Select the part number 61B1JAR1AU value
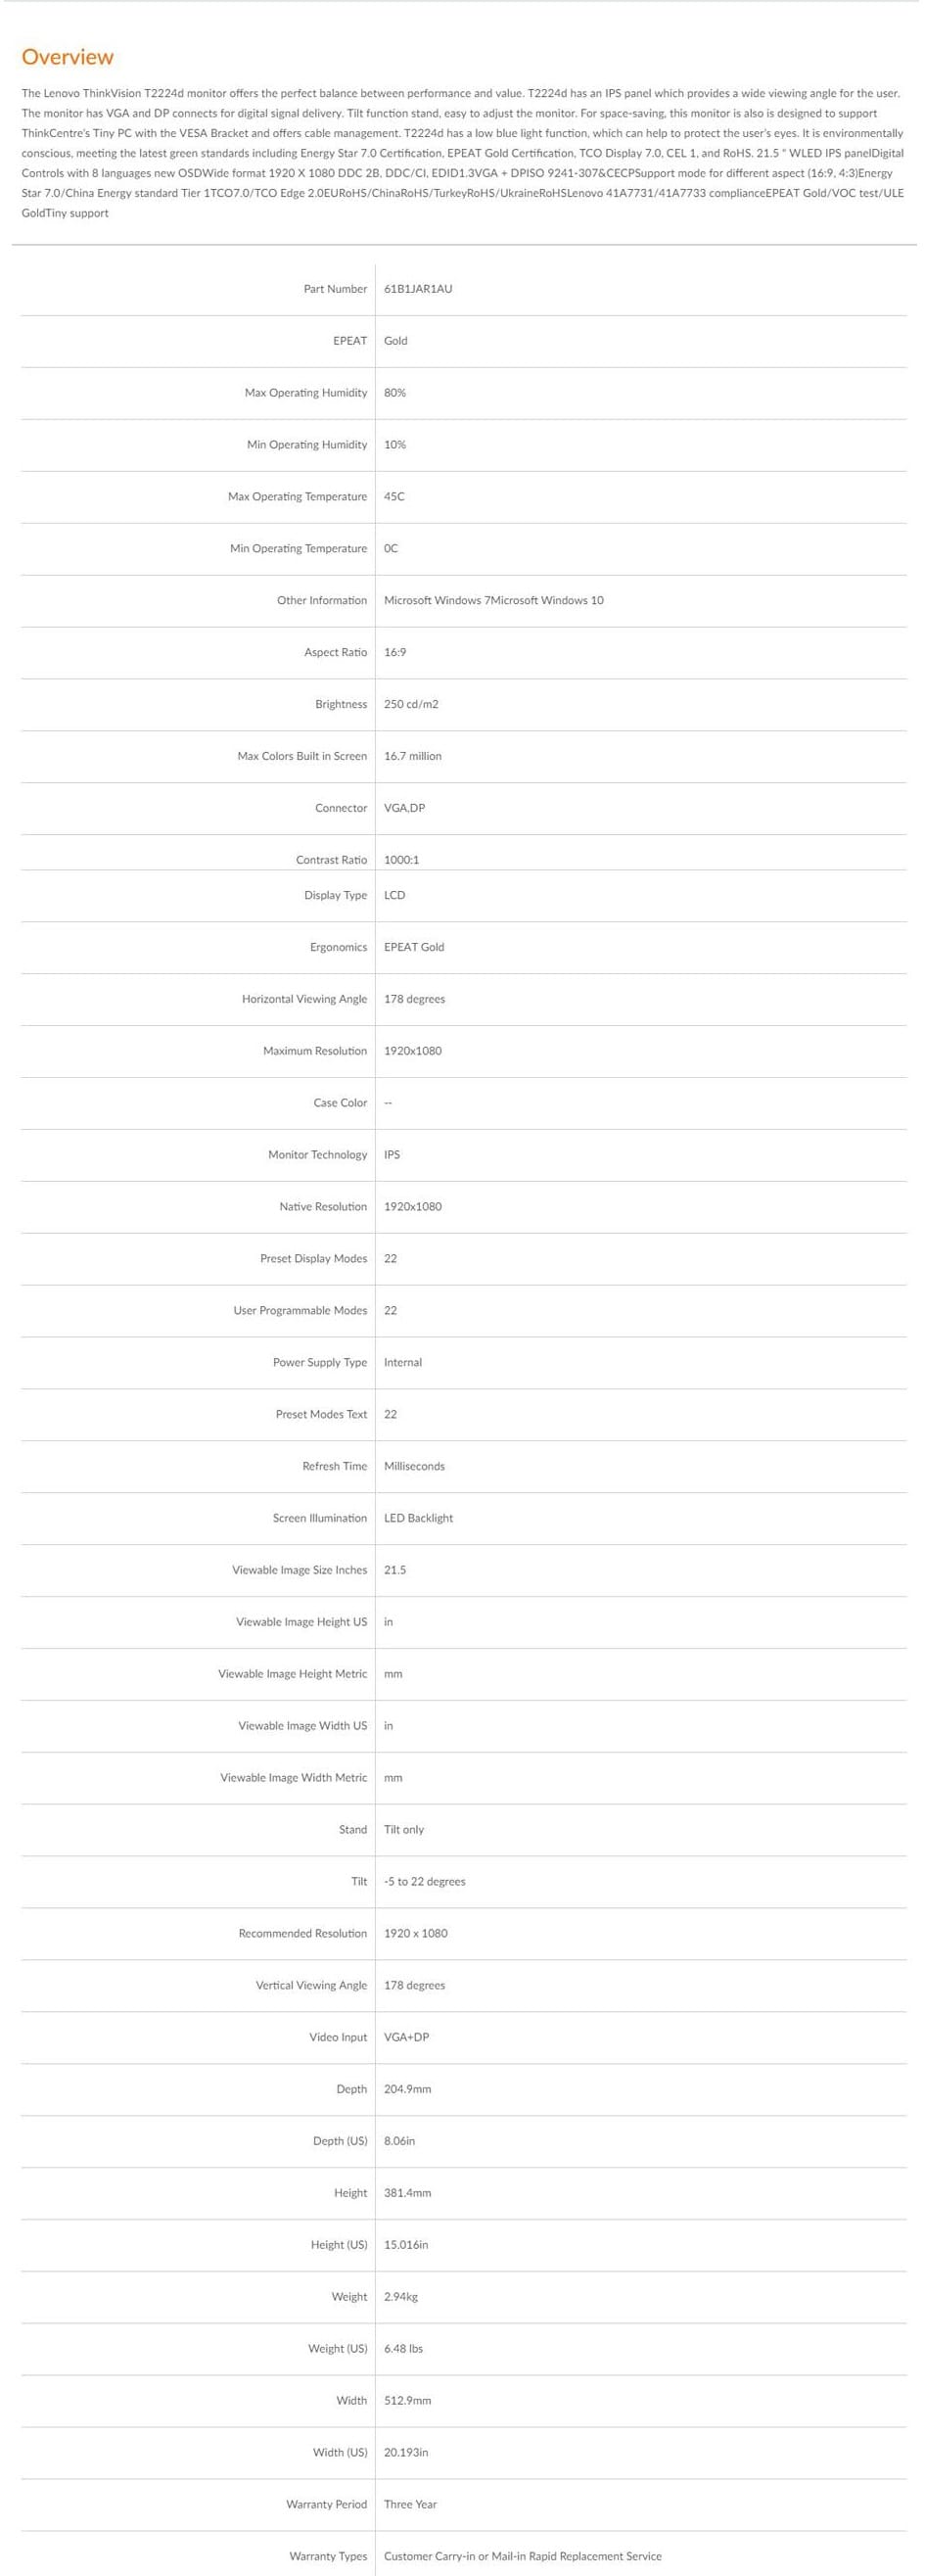The width and height of the screenshot is (925, 2576). [418, 289]
